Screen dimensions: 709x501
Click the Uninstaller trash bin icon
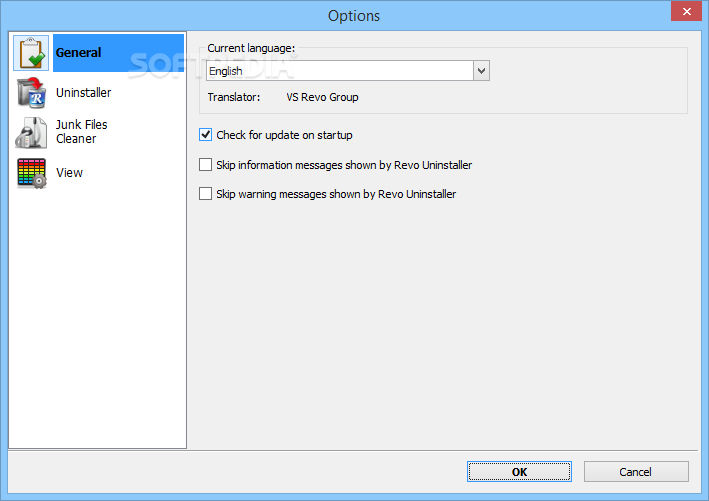click(31, 93)
